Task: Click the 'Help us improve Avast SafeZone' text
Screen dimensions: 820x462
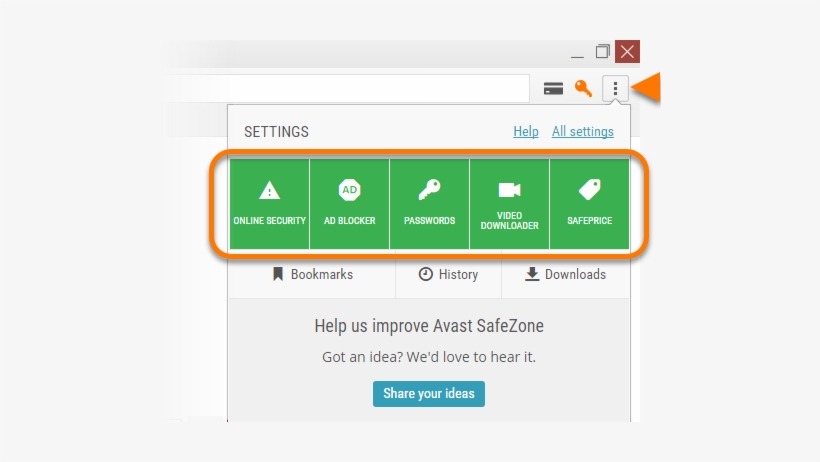Action: (x=429, y=326)
